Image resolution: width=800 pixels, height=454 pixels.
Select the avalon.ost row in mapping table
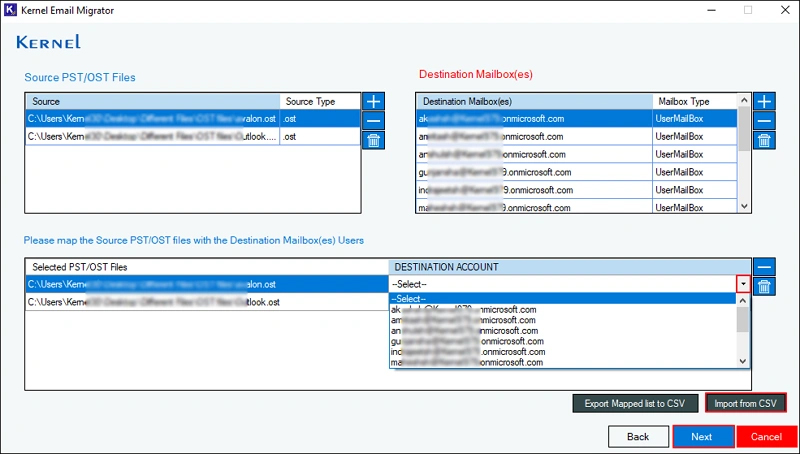coord(207,284)
